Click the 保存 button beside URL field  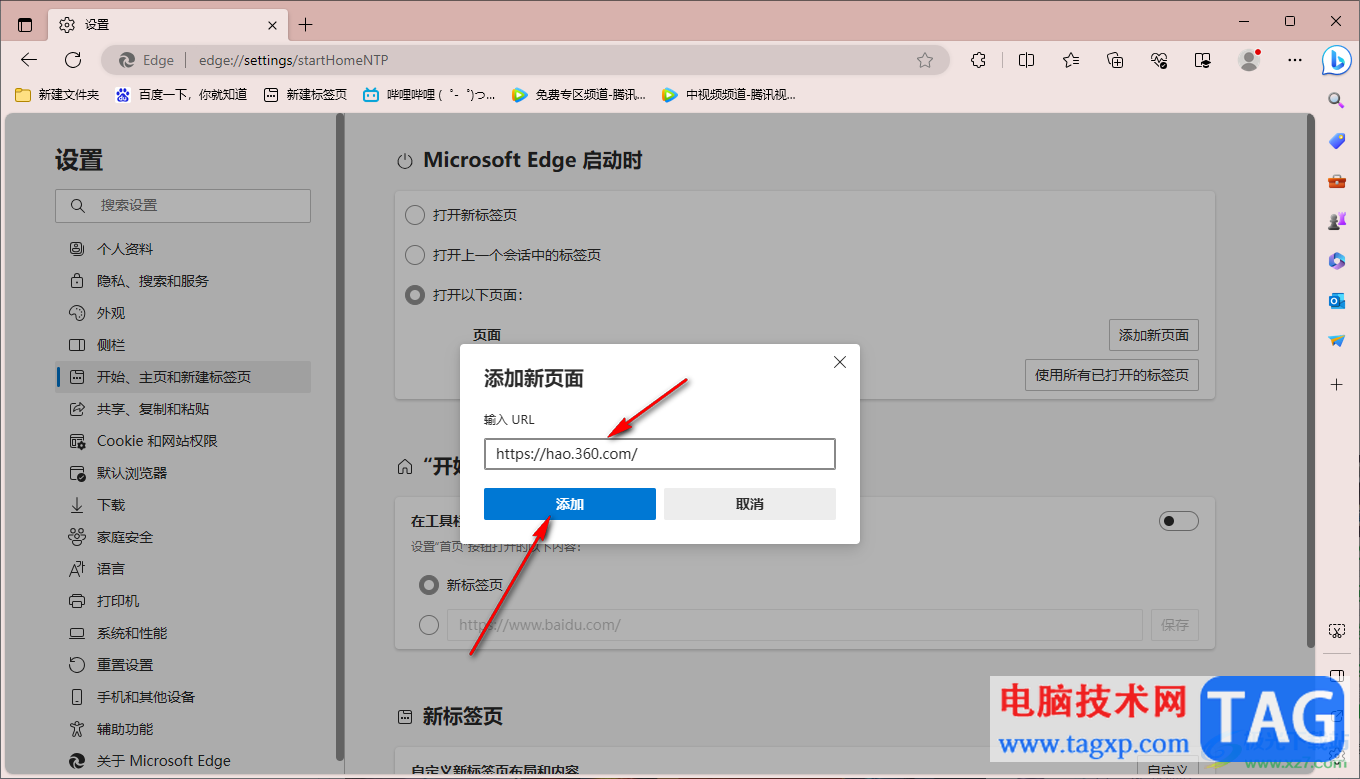[x=1175, y=625]
